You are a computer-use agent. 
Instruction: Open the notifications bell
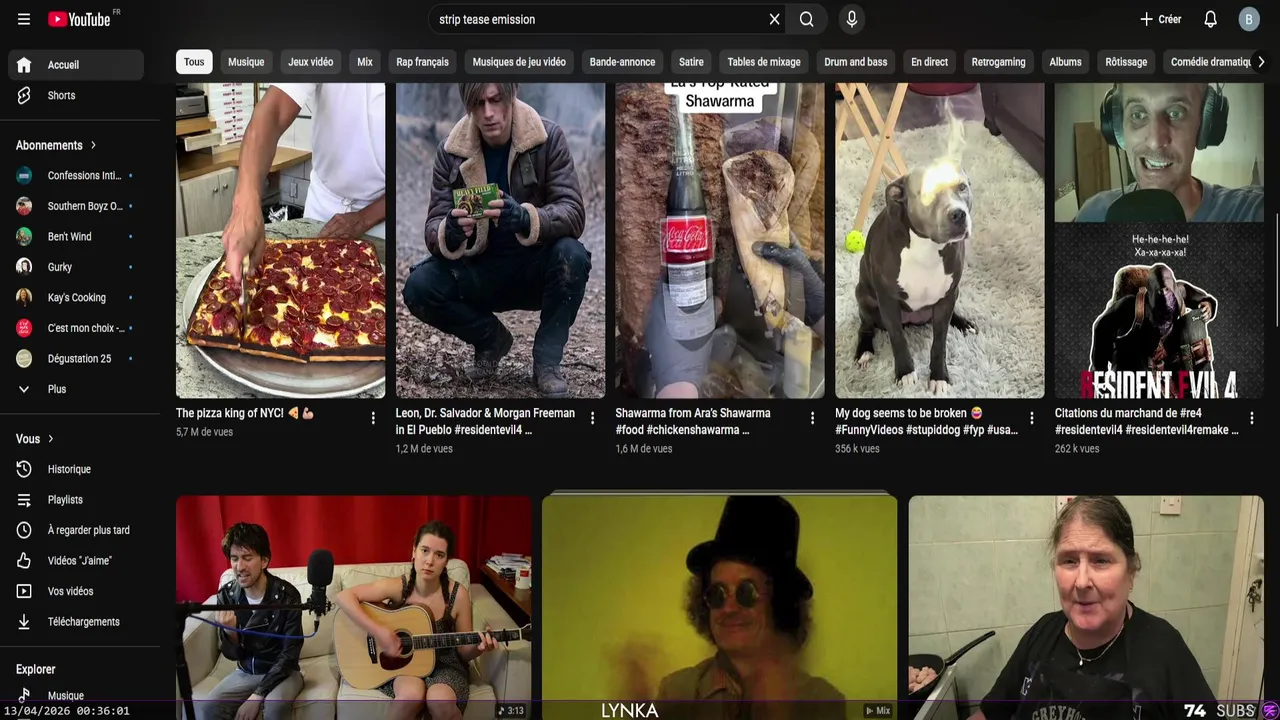(1210, 19)
